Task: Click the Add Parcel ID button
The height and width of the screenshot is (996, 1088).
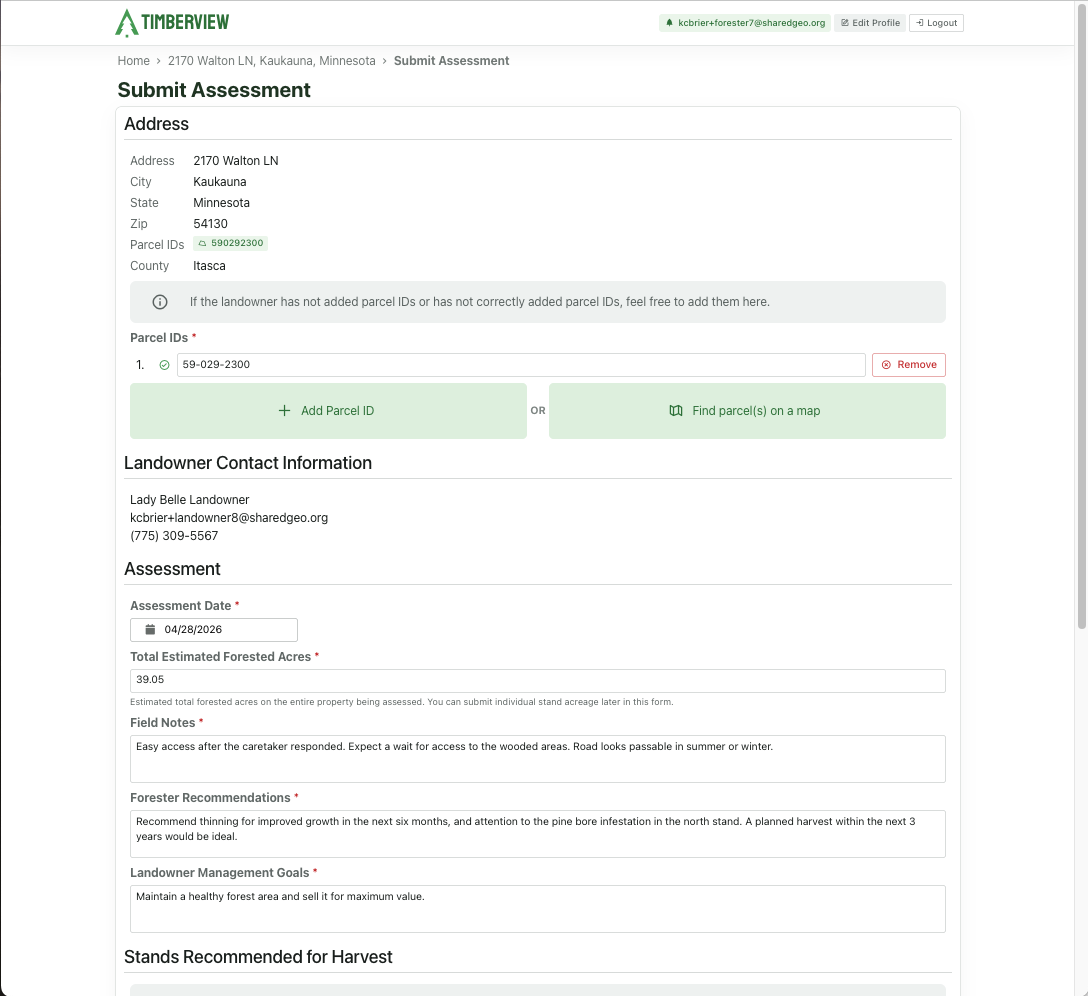Action: [328, 411]
